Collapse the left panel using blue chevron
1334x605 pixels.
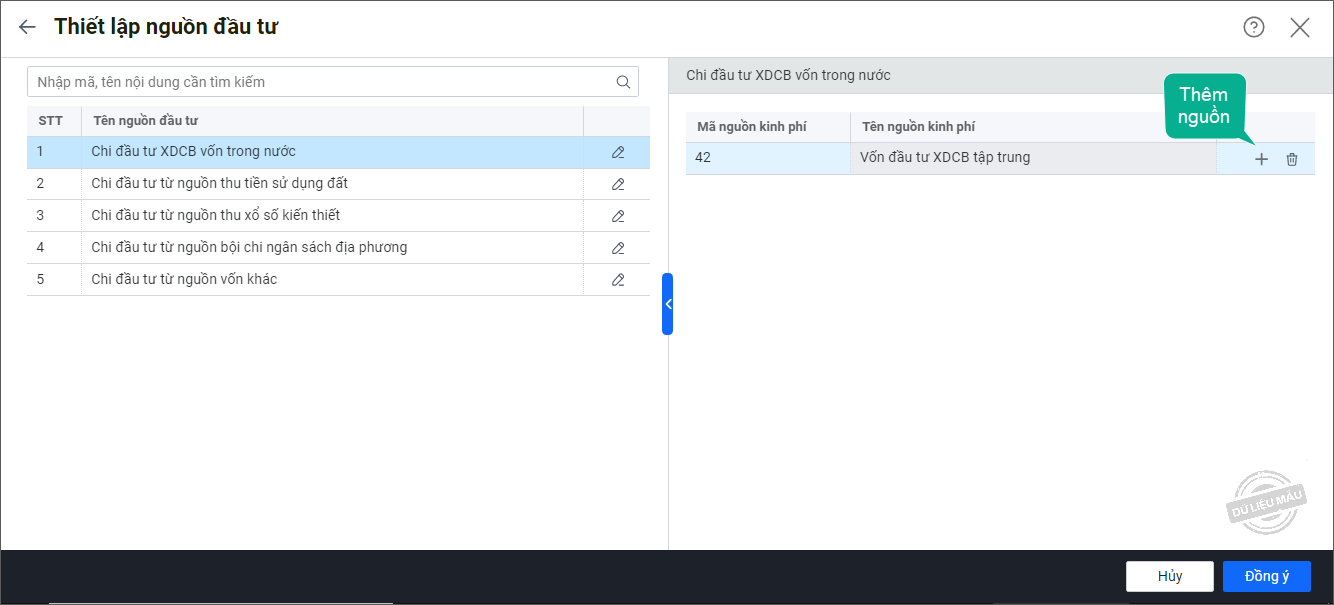coord(667,304)
